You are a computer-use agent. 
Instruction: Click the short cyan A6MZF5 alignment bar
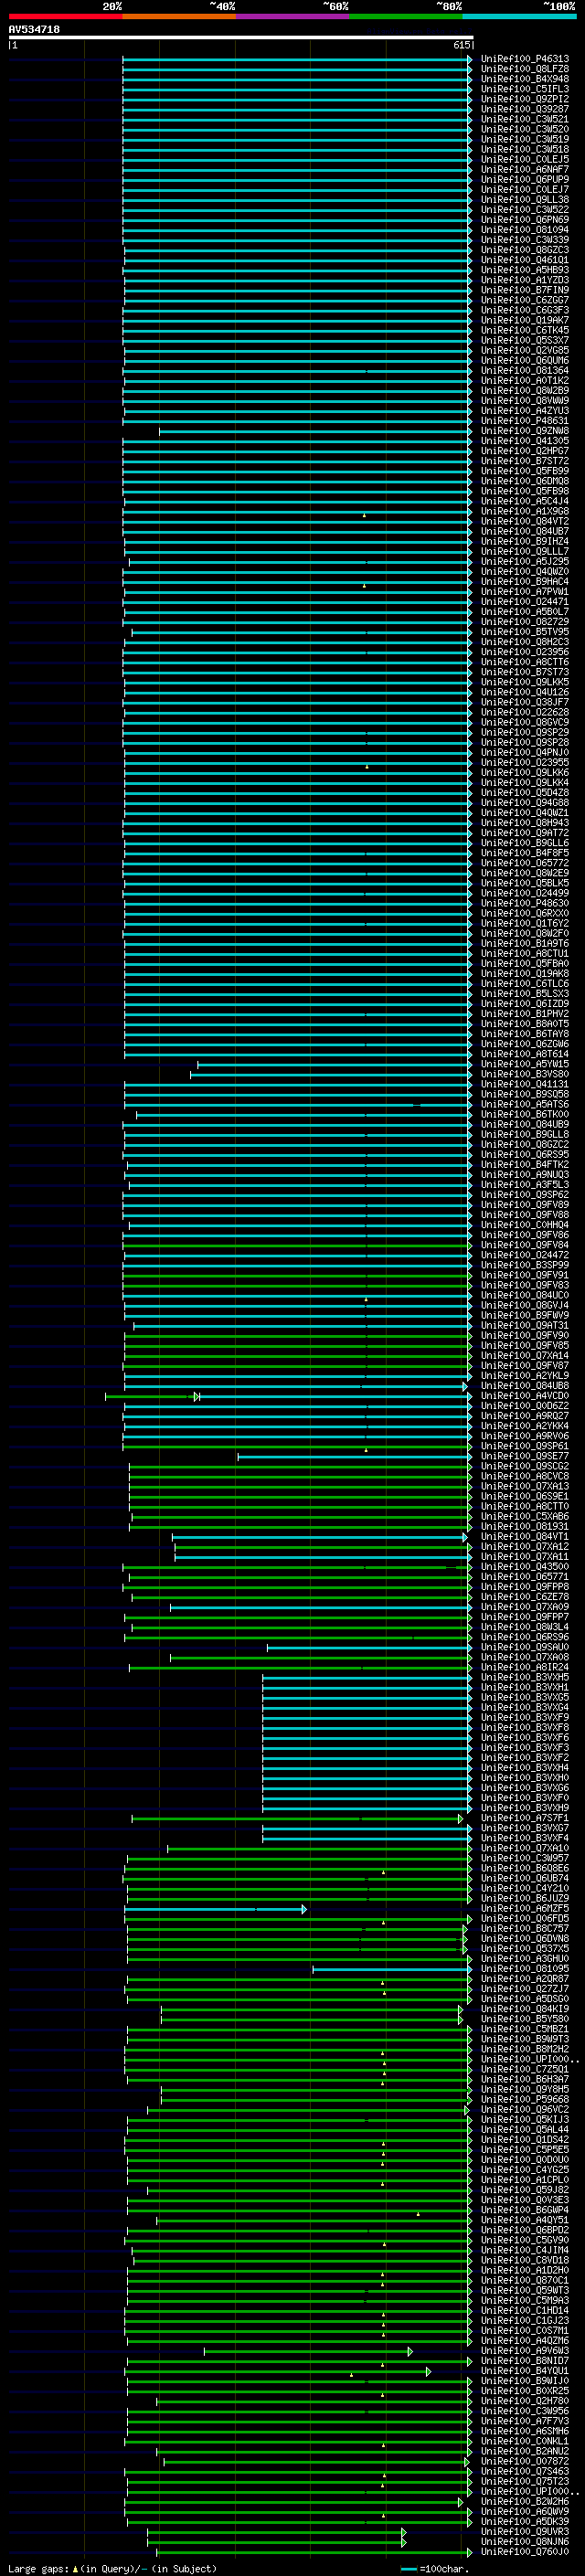coord(215,1910)
